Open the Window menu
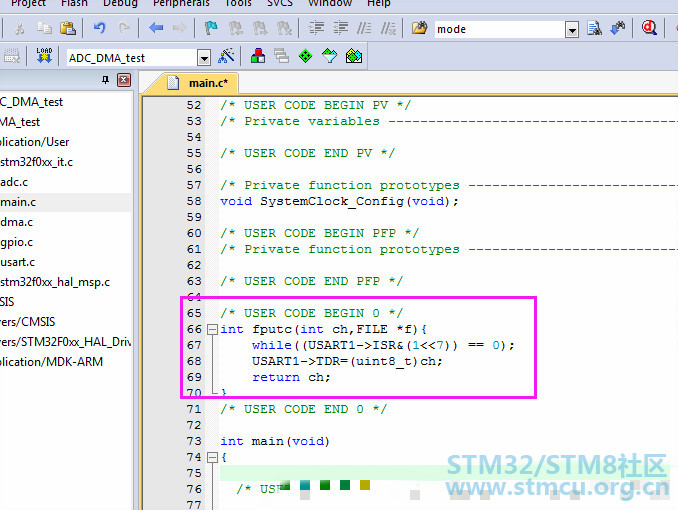The image size is (678, 510). coord(330,3)
